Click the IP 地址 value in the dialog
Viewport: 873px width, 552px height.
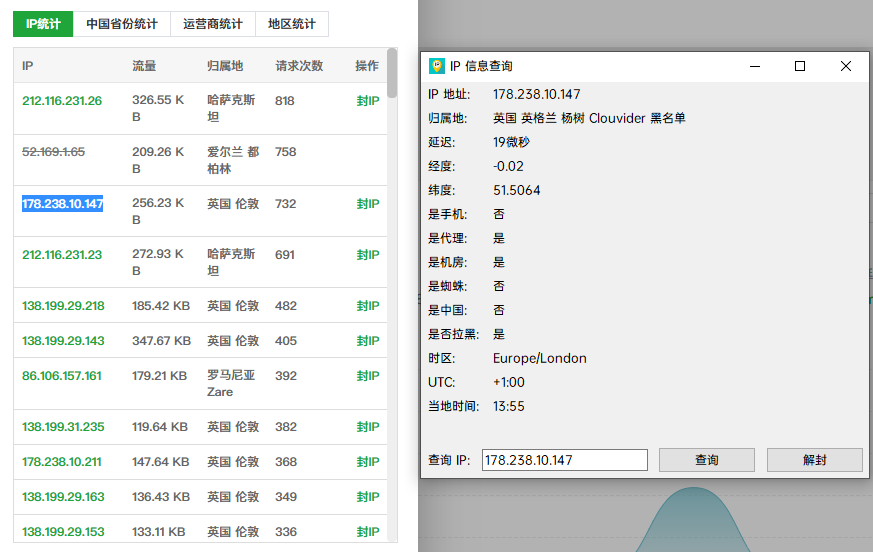pyautogui.click(x=536, y=94)
